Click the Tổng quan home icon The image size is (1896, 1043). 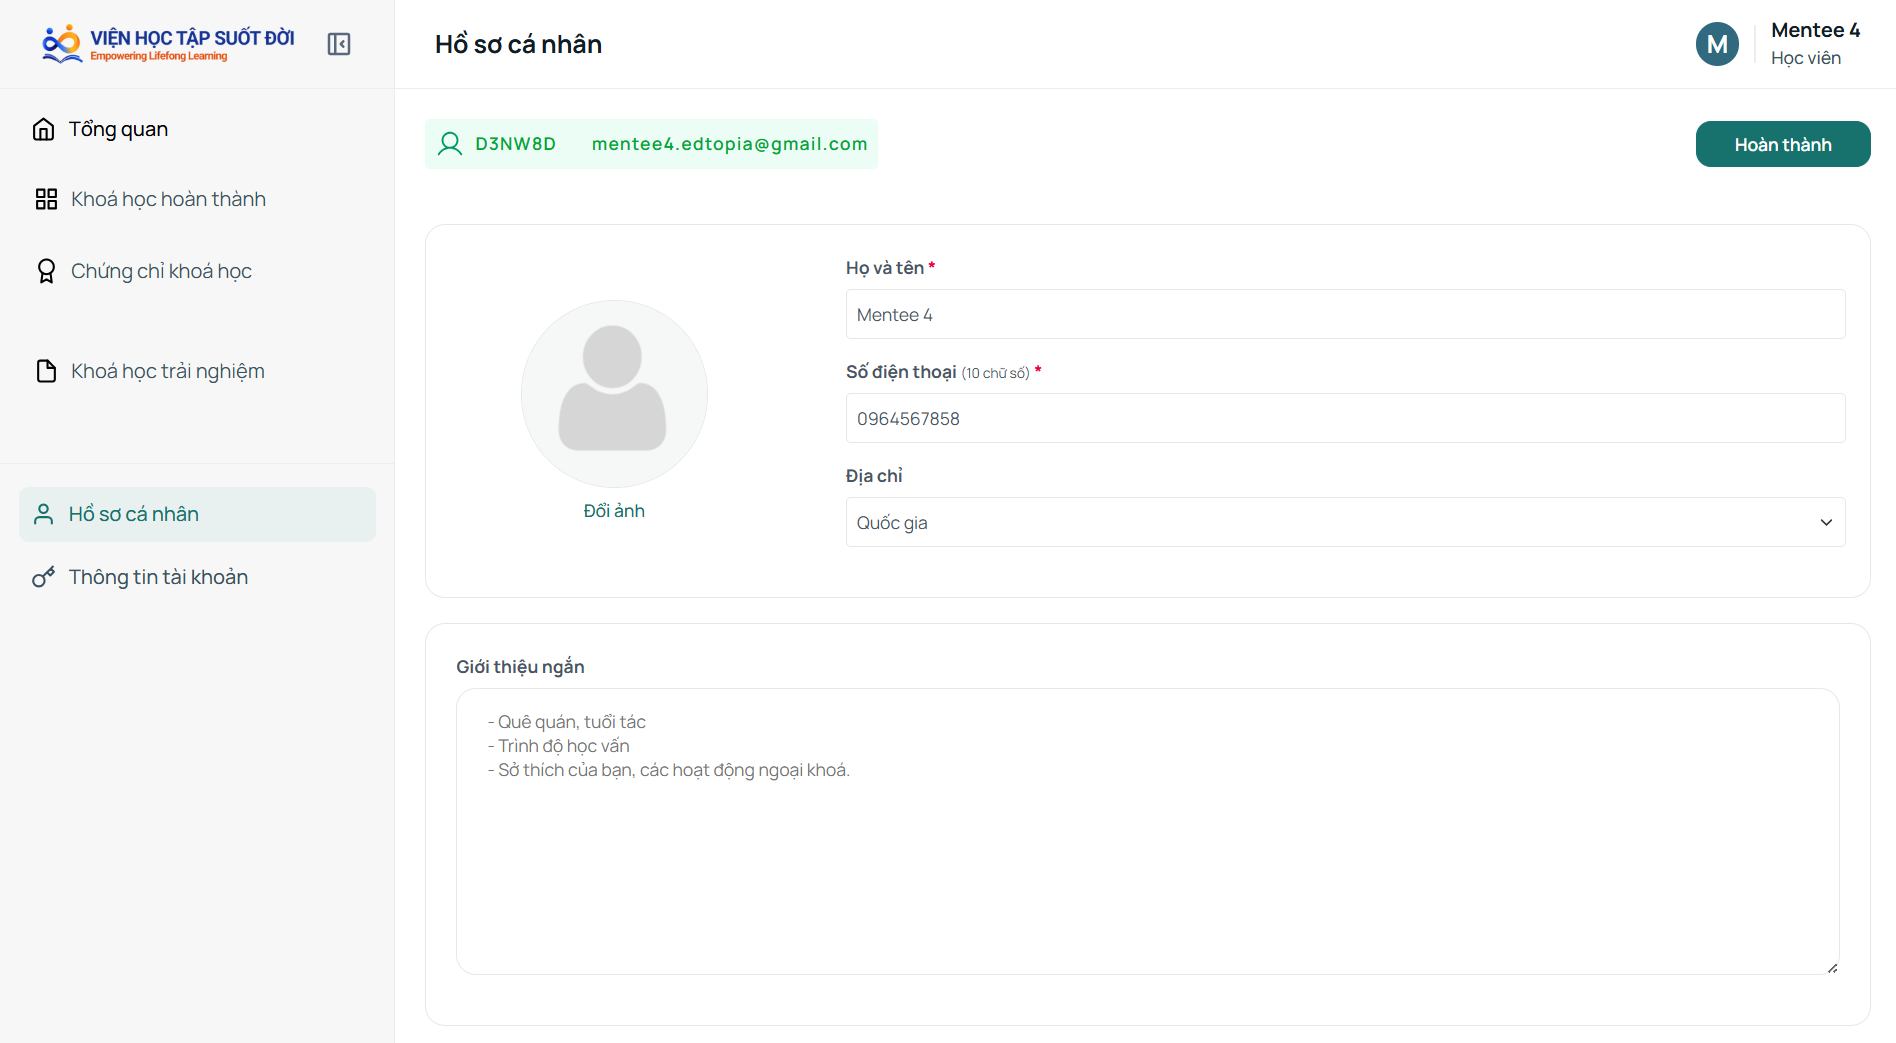(43, 129)
